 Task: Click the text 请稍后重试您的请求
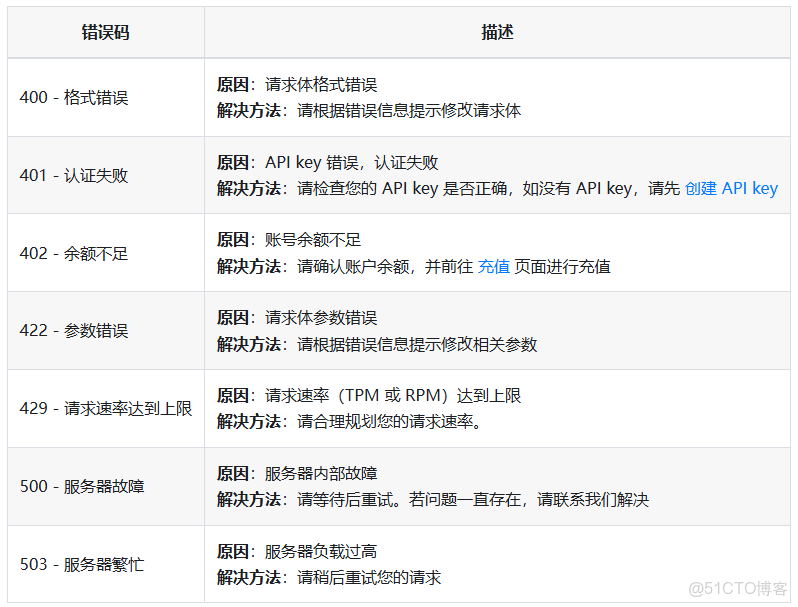coord(369,577)
